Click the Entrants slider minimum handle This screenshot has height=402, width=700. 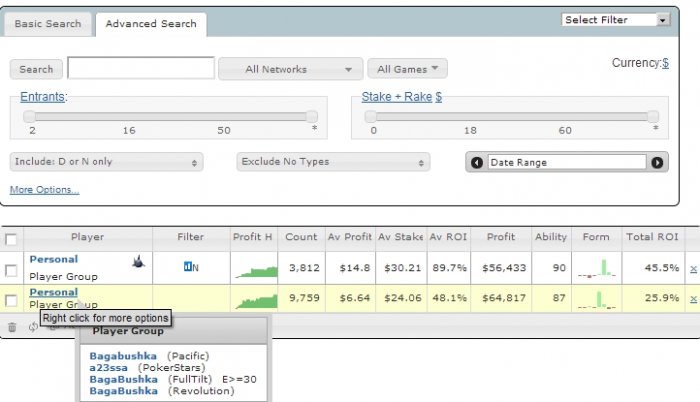coord(29,117)
